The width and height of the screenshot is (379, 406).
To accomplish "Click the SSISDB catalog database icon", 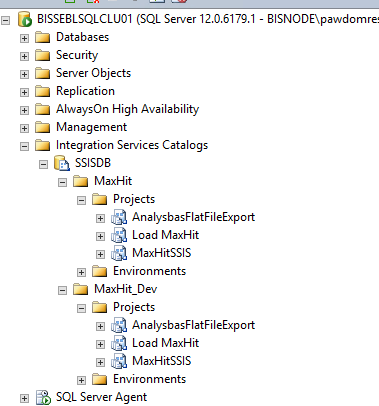I will tap(62, 163).
